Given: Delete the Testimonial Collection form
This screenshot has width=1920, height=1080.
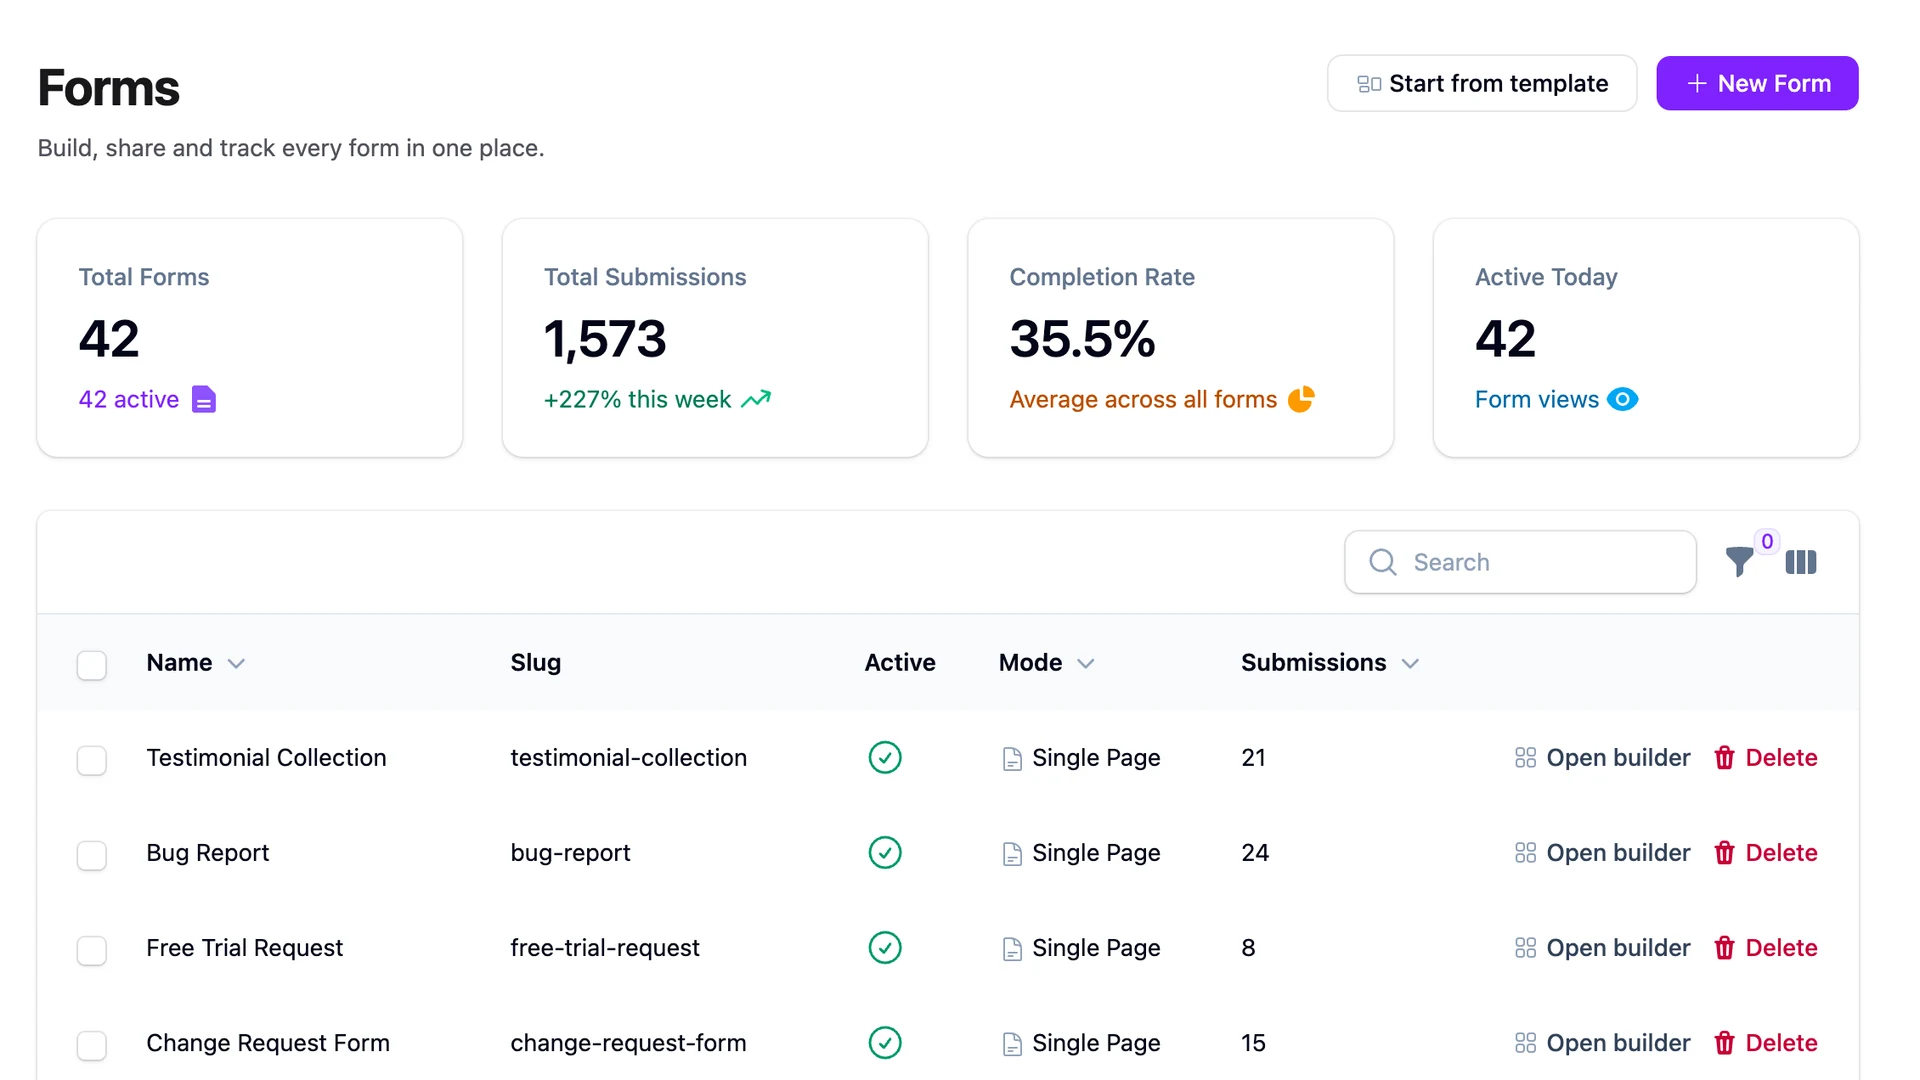Looking at the screenshot, I should (1766, 758).
